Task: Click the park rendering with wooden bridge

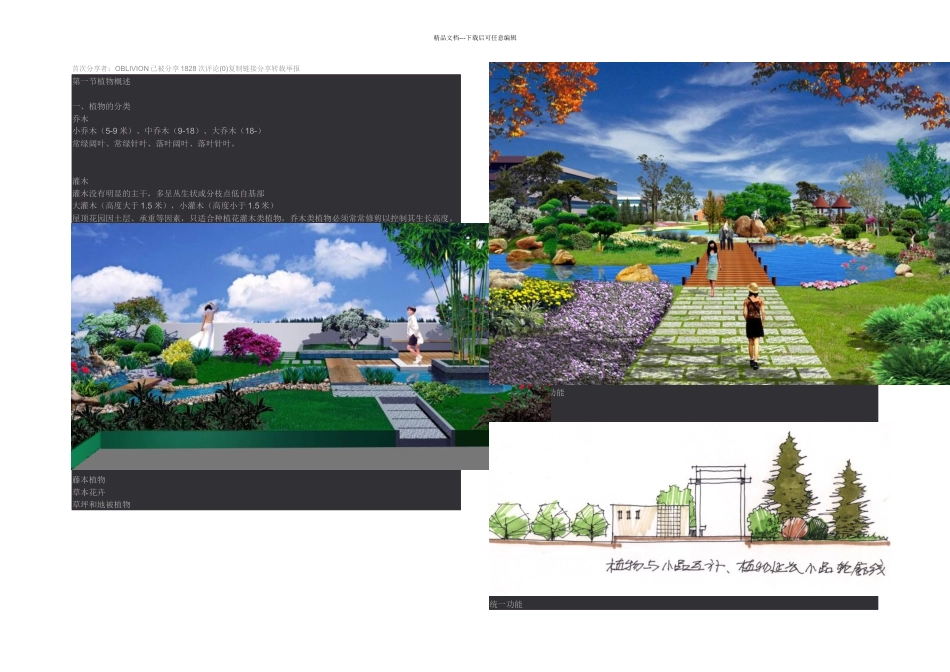Action: point(719,223)
